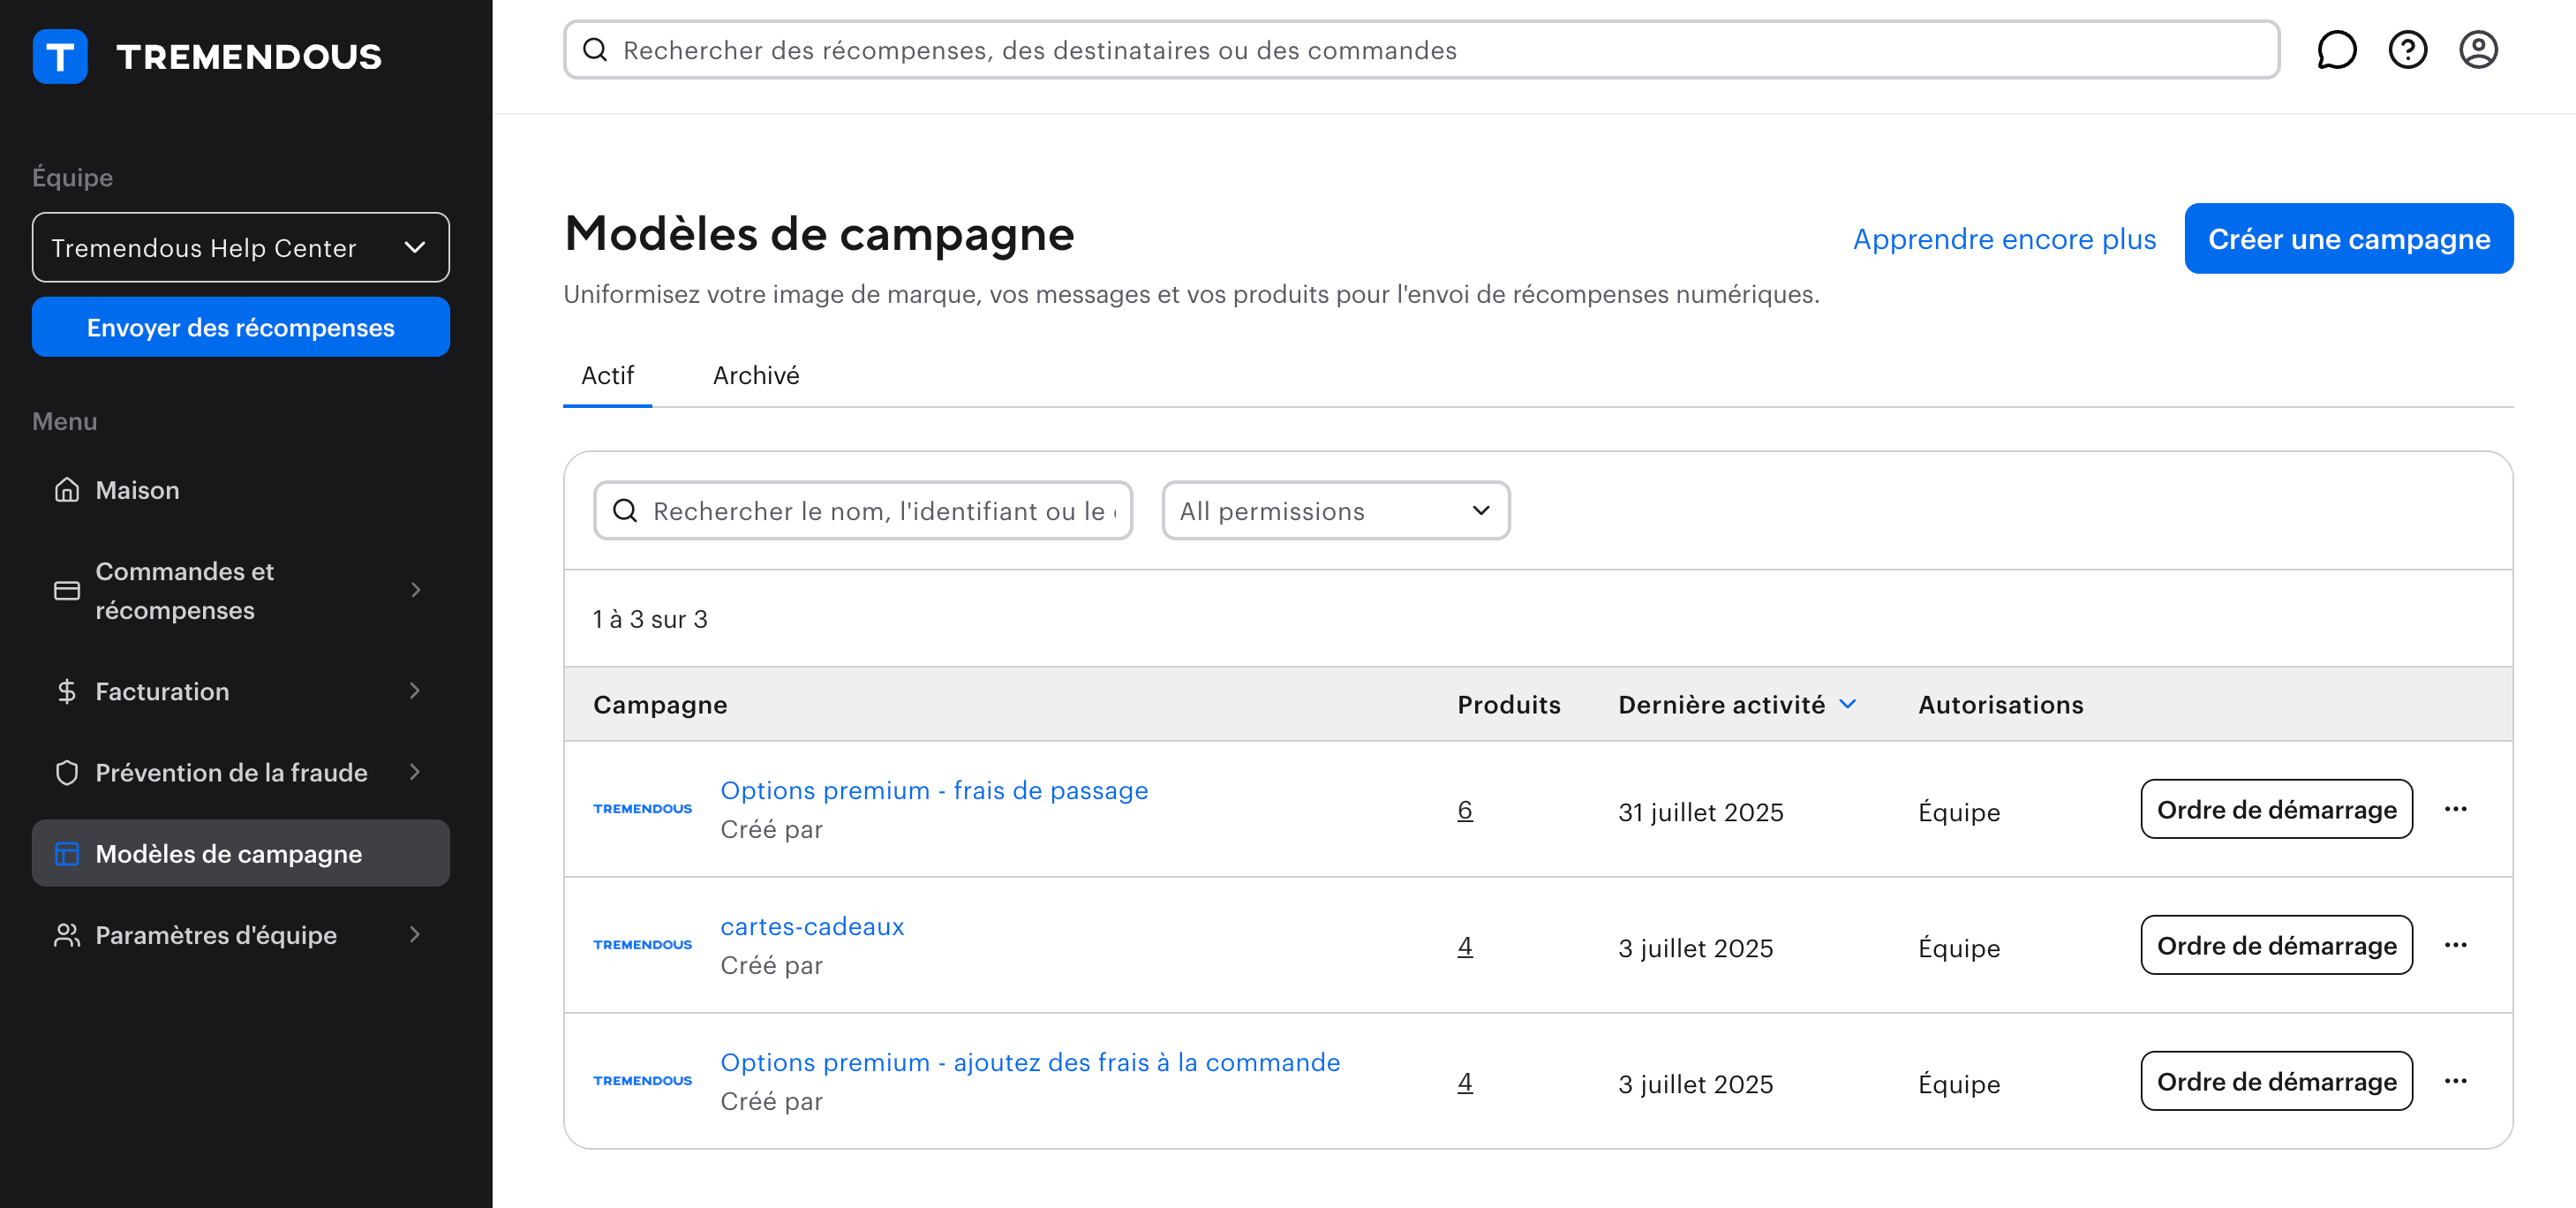This screenshot has width=2576, height=1208.
Task: Click the Maison home icon
Action: [67, 490]
